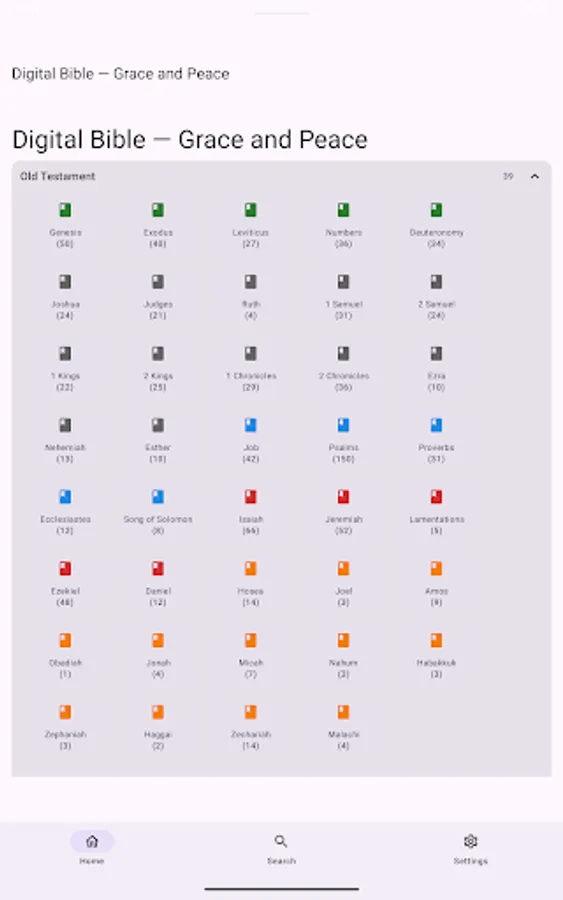Image resolution: width=563 pixels, height=900 pixels.
Task: Open the Joel book icon
Action: pyautogui.click(x=343, y=569)
